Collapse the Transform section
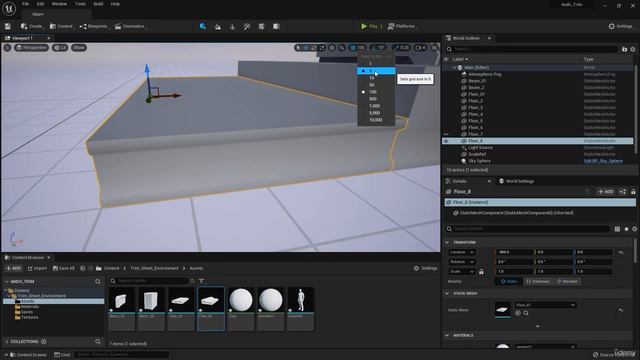Viewport: 640px width, 360px height. coord(447,242)
